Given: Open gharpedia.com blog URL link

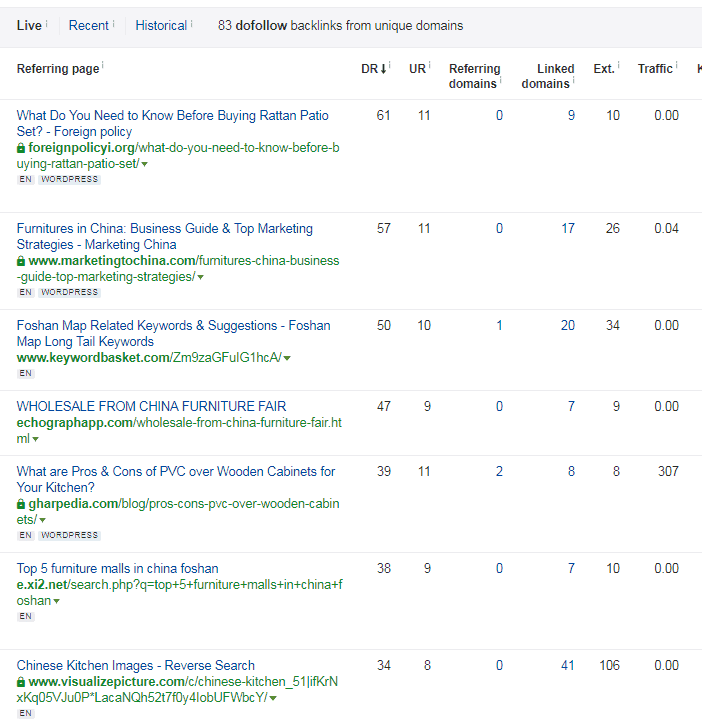Looking at the screenshot, I should click(x=178, y=512).
